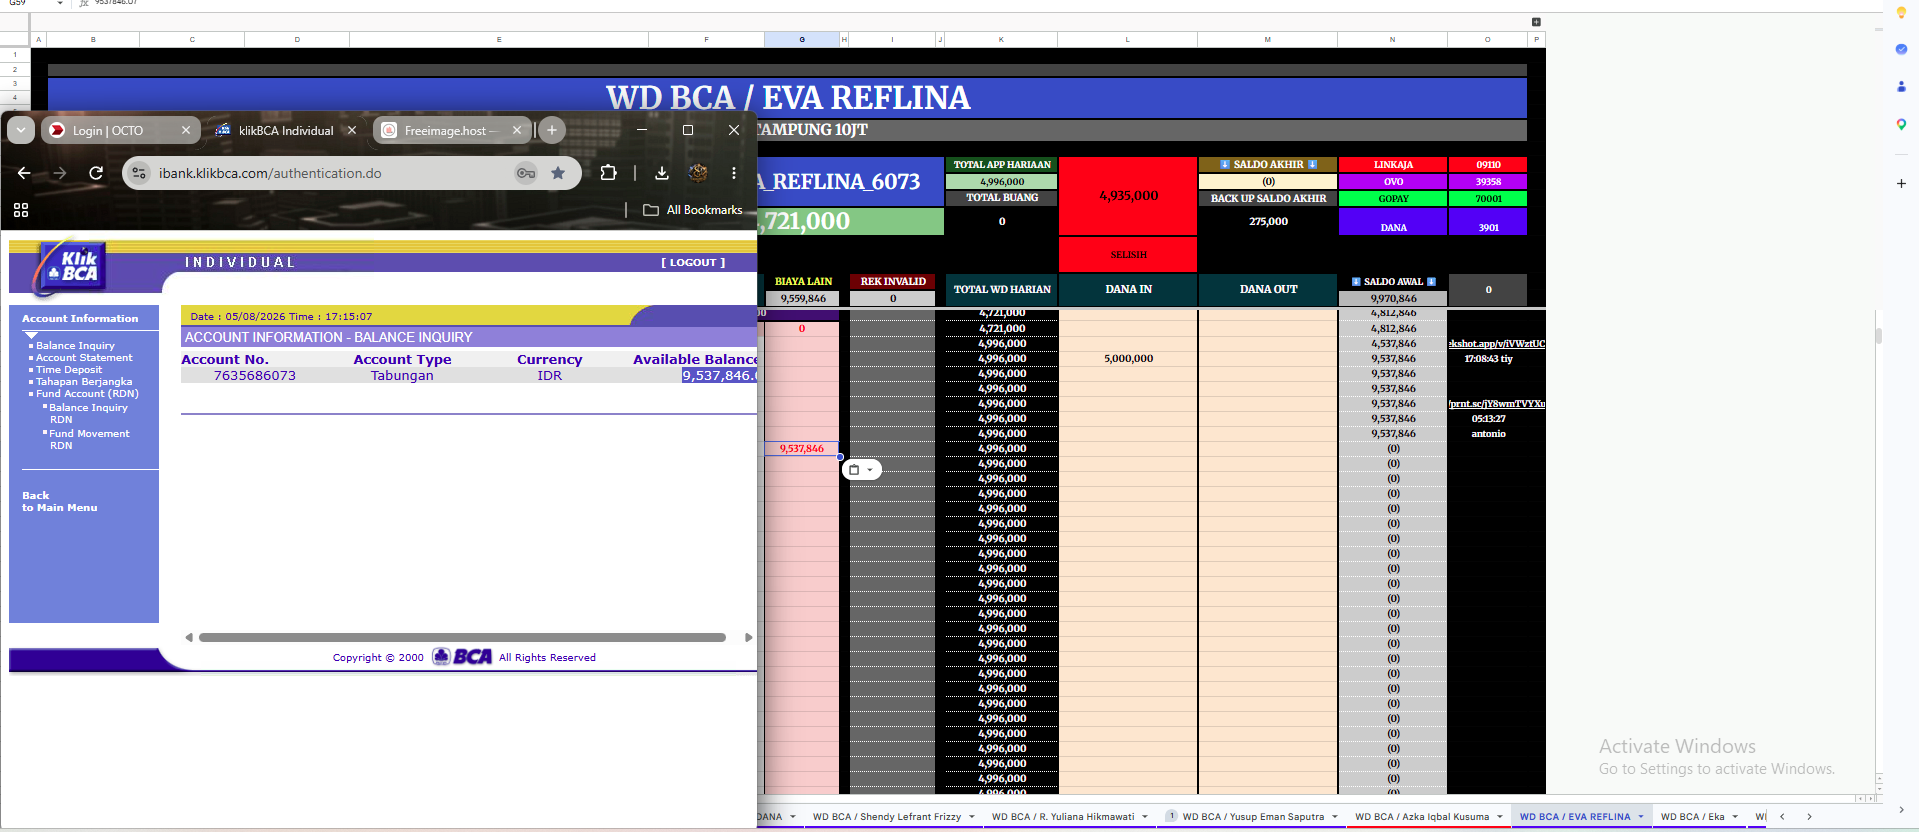Click the bookmark star in address bar

(x=558, y=173)
